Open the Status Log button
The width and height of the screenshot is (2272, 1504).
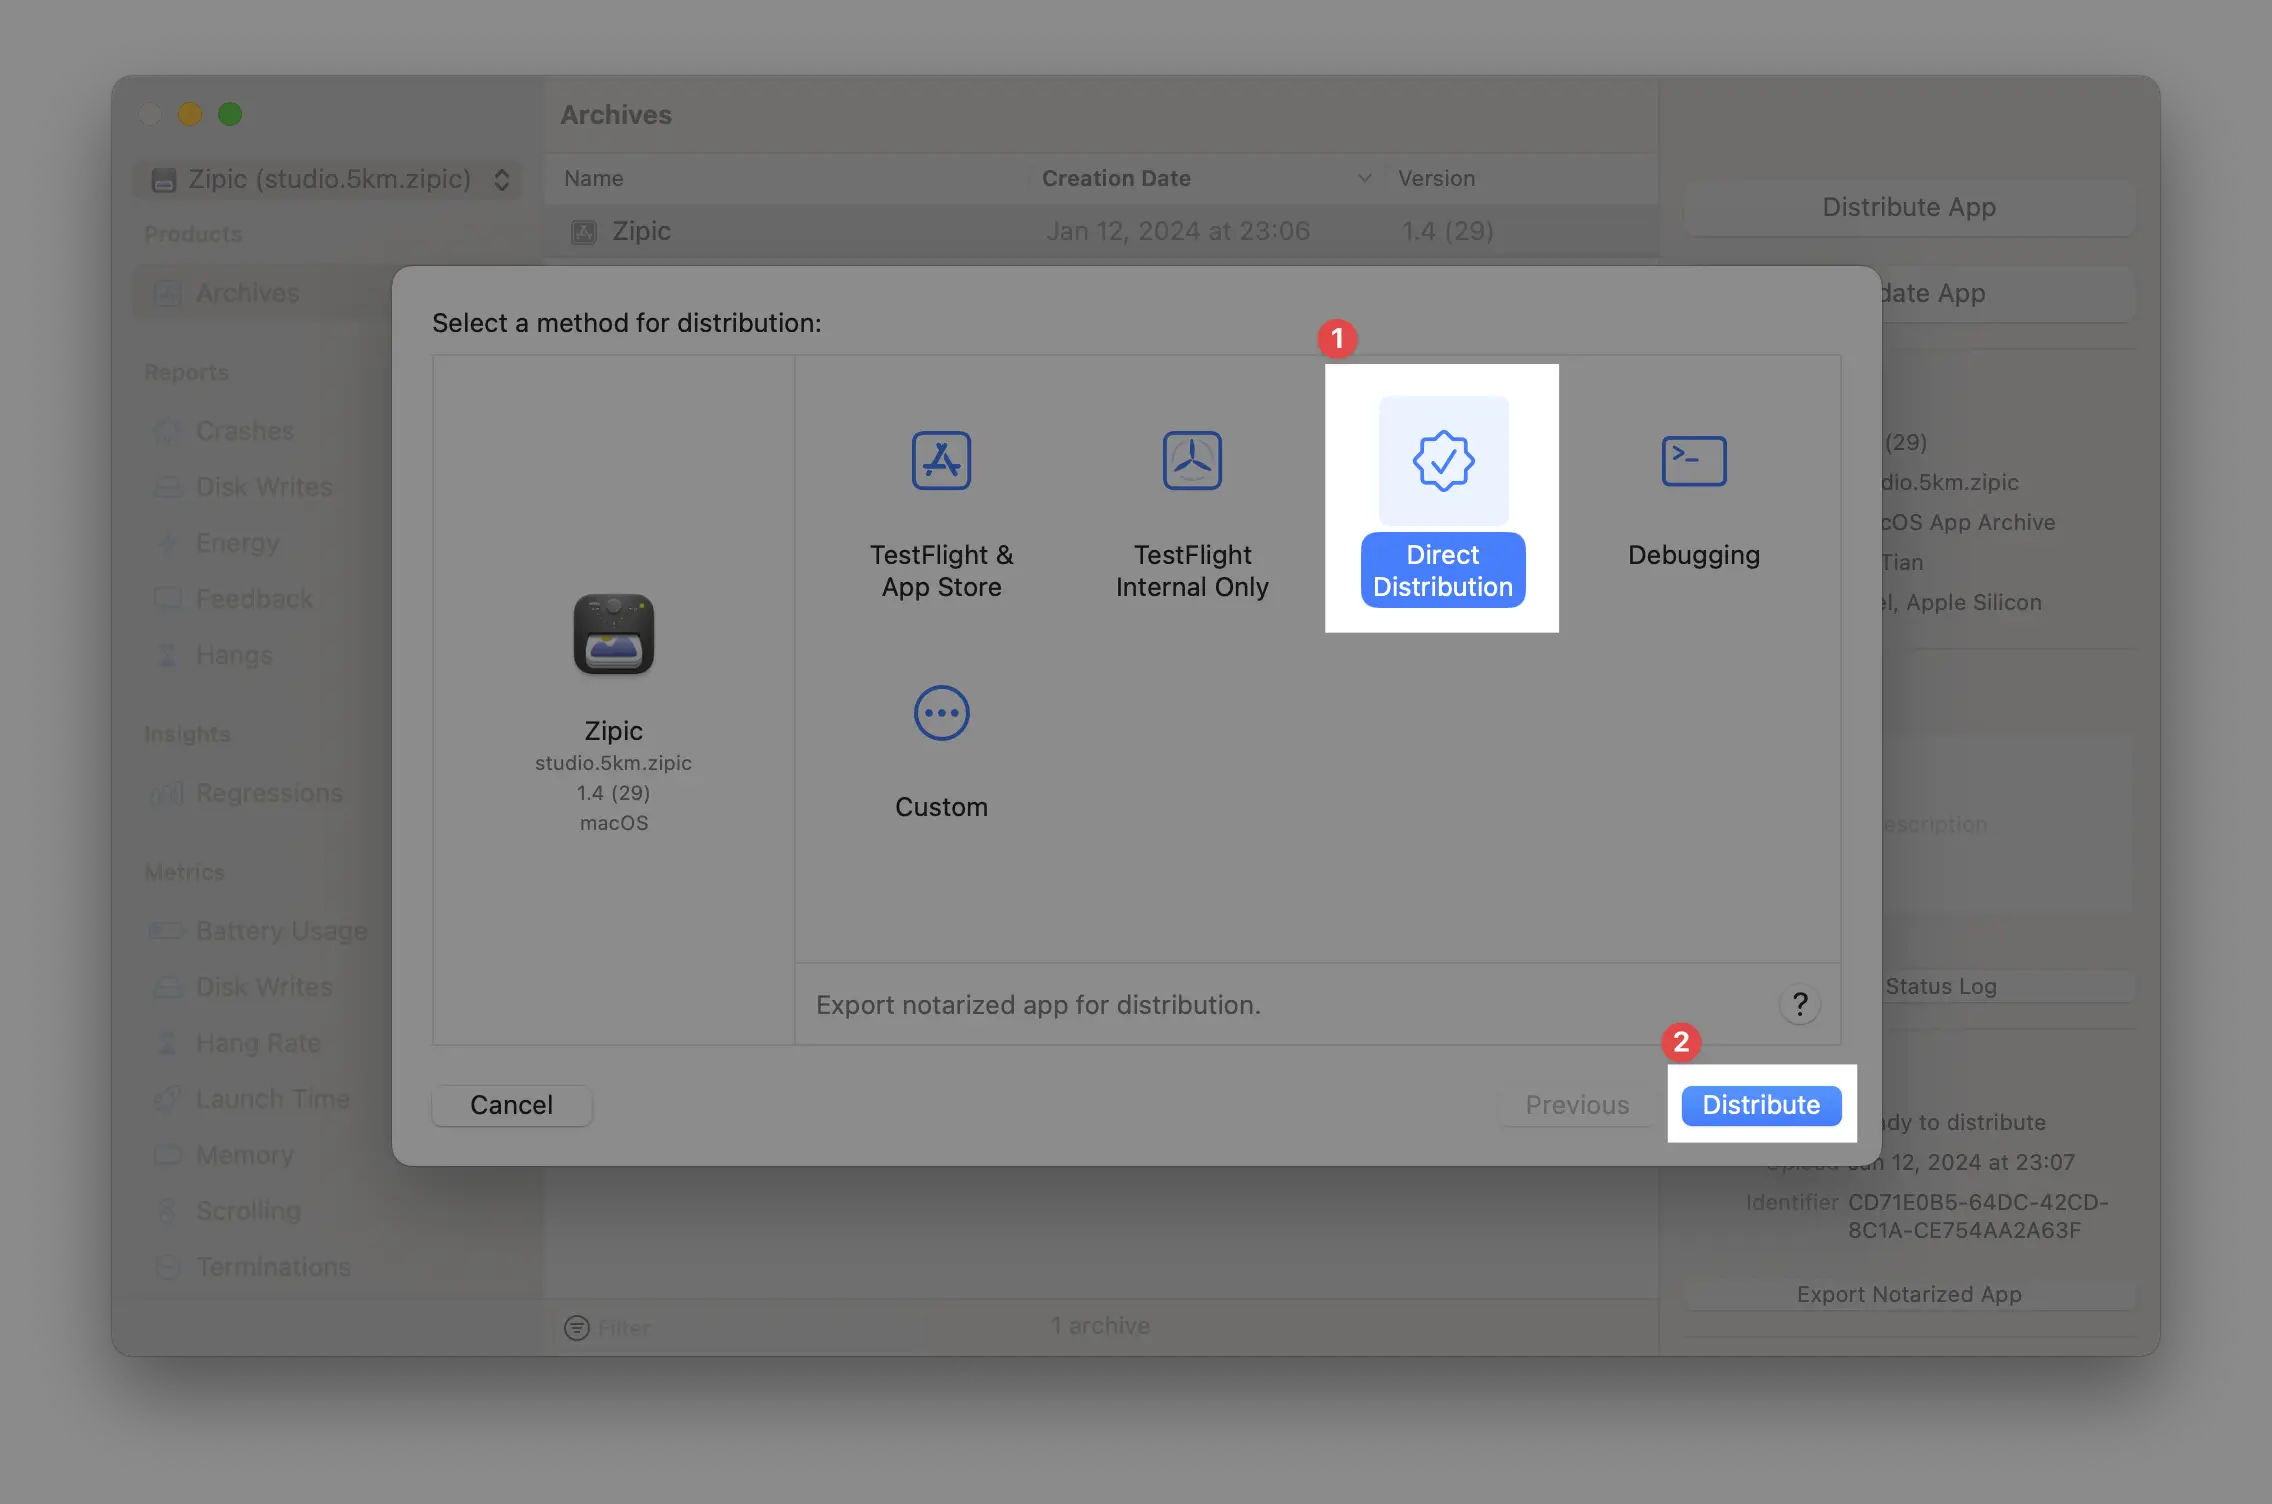[1940, 986]
